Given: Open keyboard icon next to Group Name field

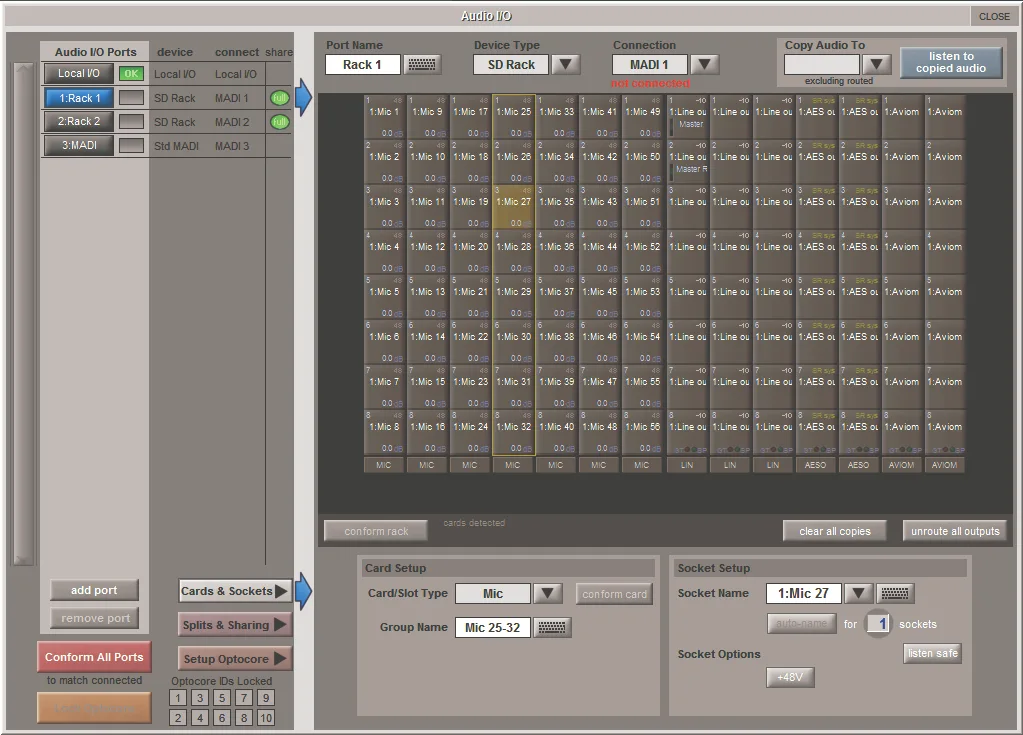Looking at the screenshot, I should pos(552,627).
